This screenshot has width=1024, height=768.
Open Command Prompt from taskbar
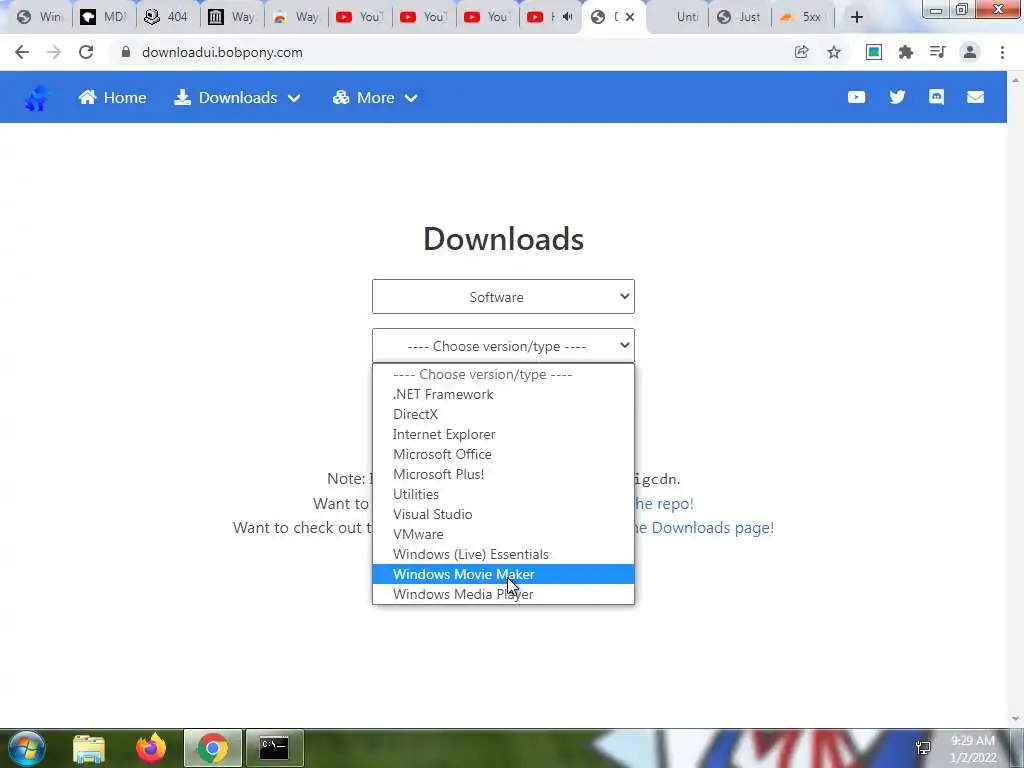point(274,748)
